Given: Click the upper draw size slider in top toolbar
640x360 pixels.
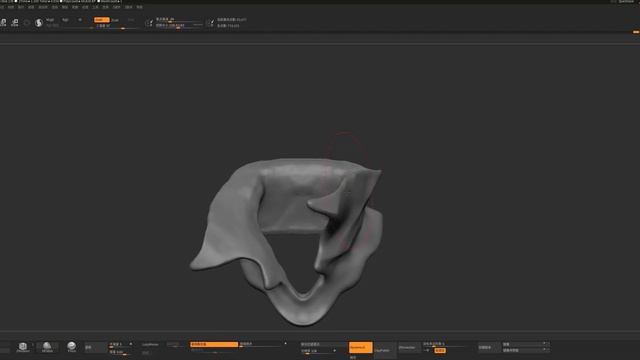Looking at the screenshot, I should tap(179, 19).
